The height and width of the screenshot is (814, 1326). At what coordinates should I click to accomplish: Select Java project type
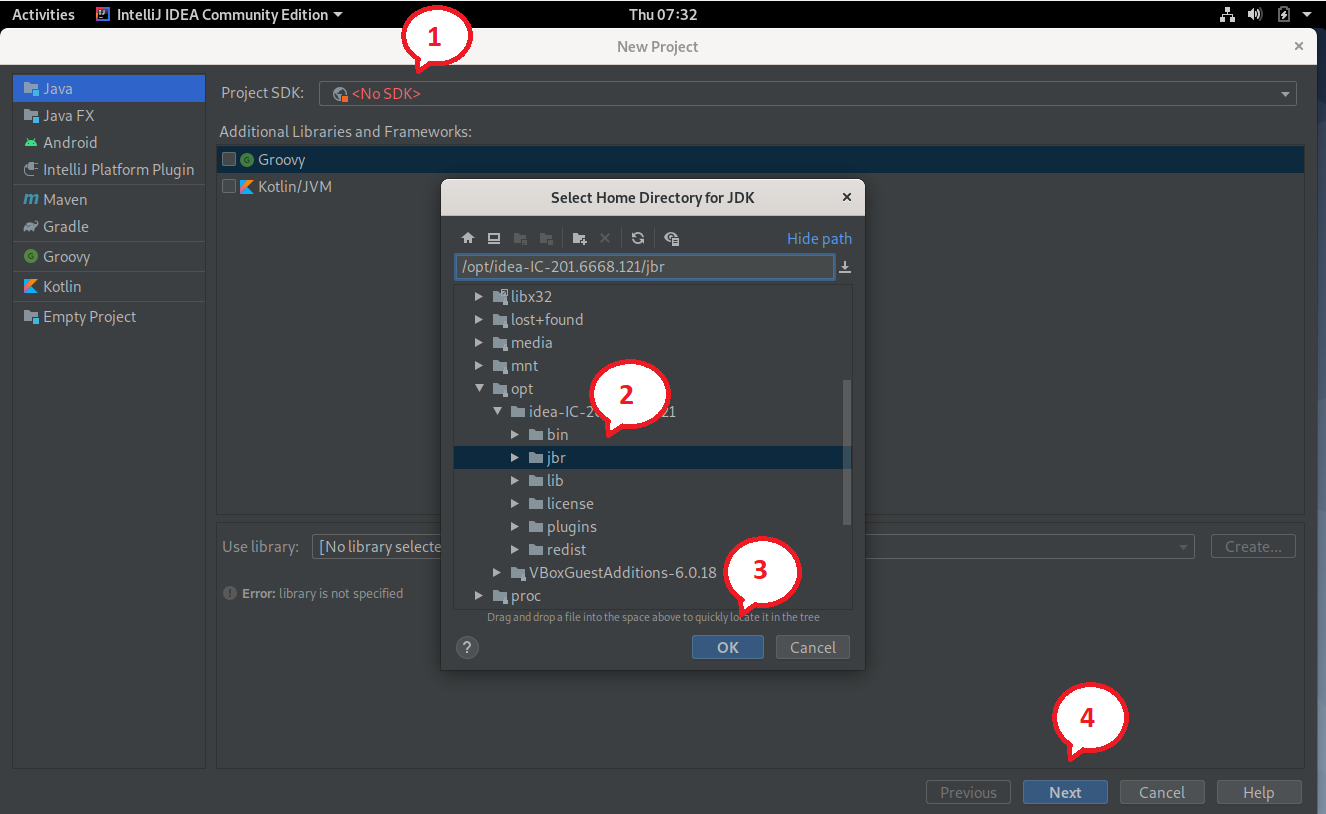click(x=109, y=88)
